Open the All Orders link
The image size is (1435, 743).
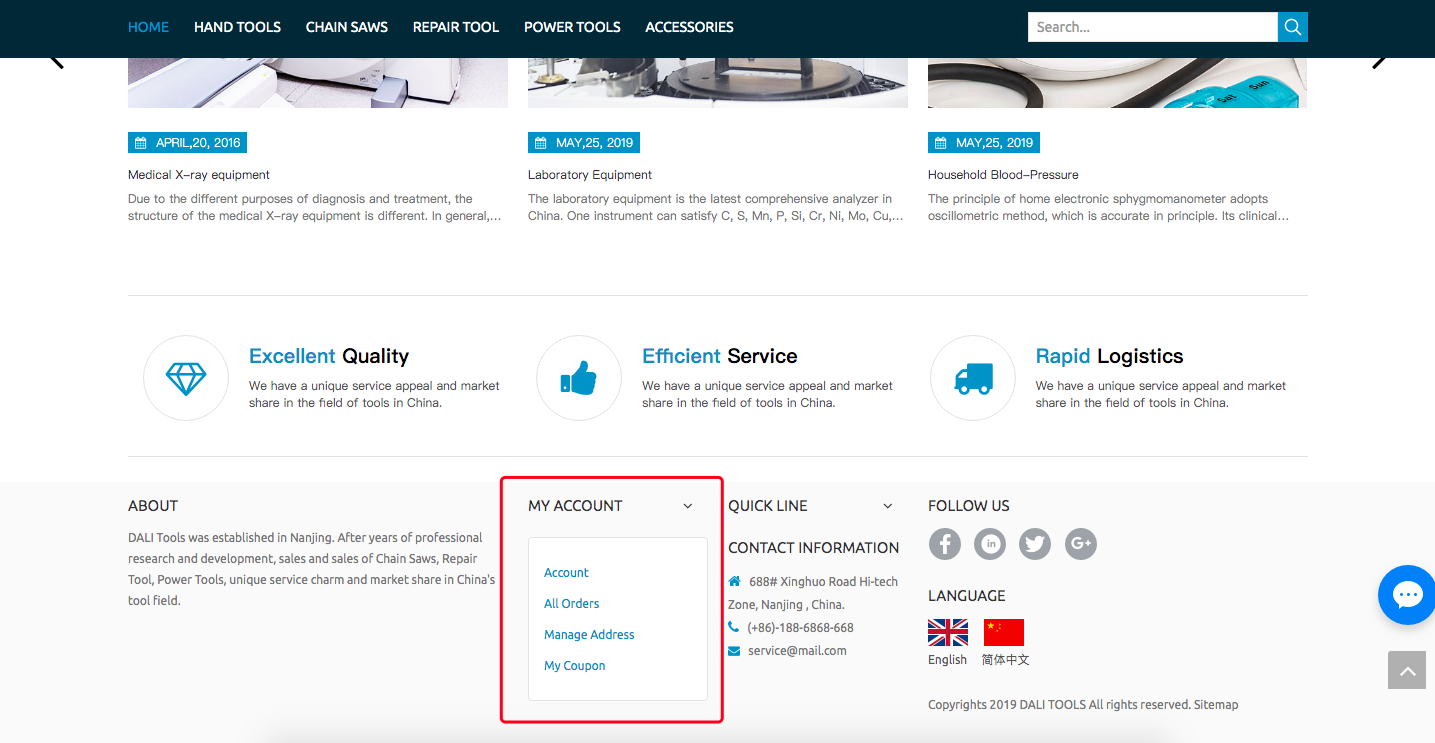571,604
